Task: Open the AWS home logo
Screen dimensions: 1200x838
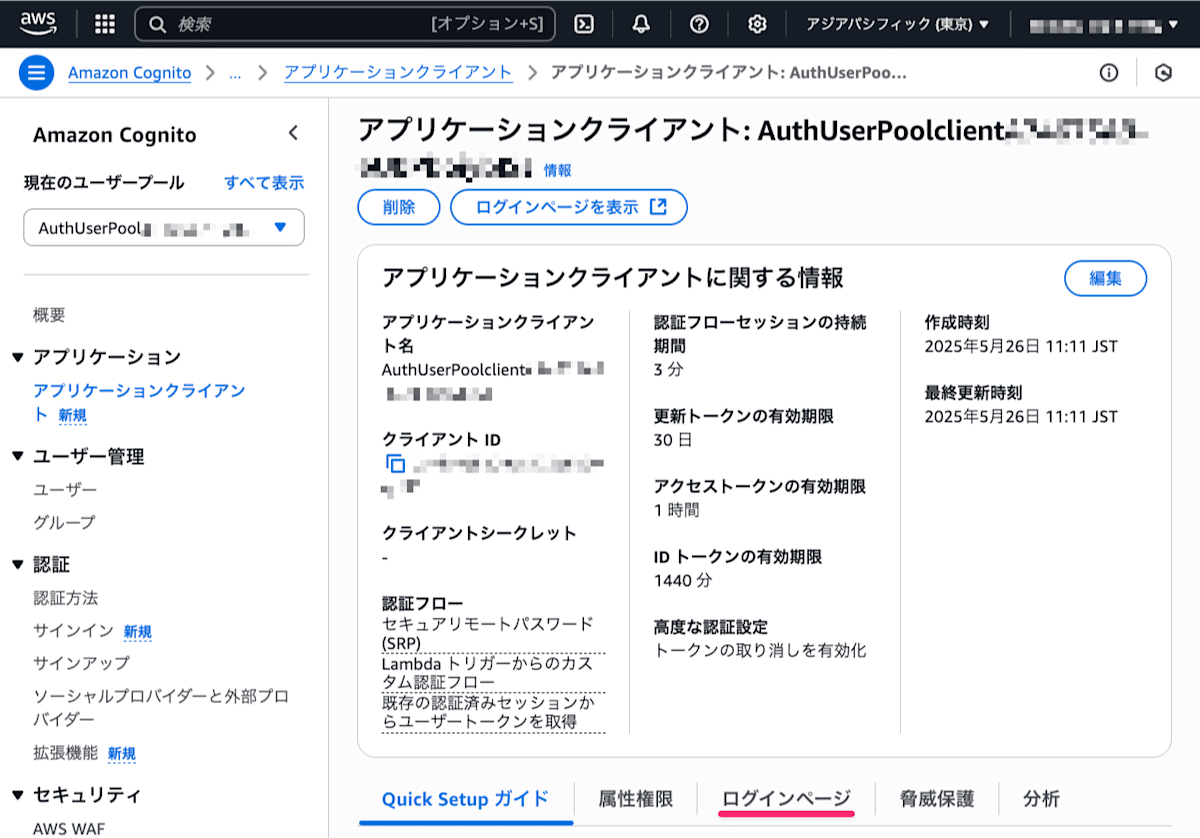Action: [x=37, y=24]
